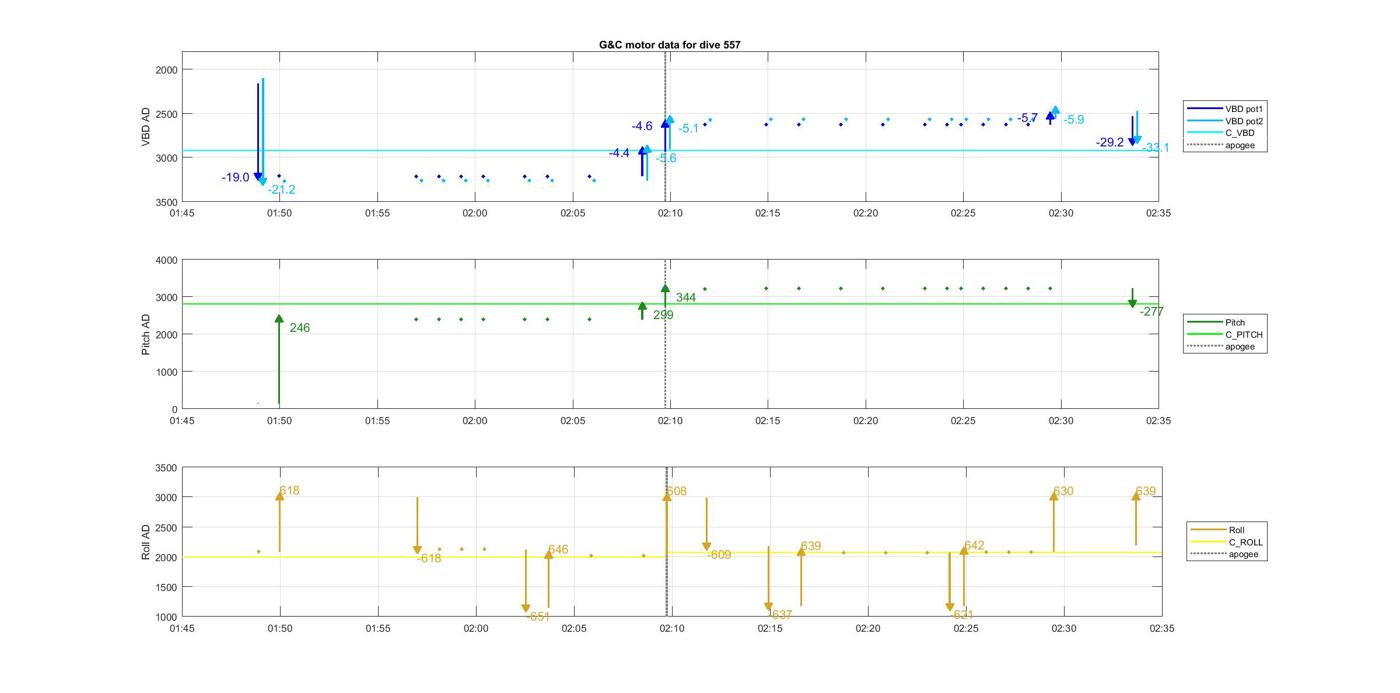Viewport: 1400px width, 693px height.
Task: Click the 'Pitch AD' y-axis label
Action: [145, 334]
